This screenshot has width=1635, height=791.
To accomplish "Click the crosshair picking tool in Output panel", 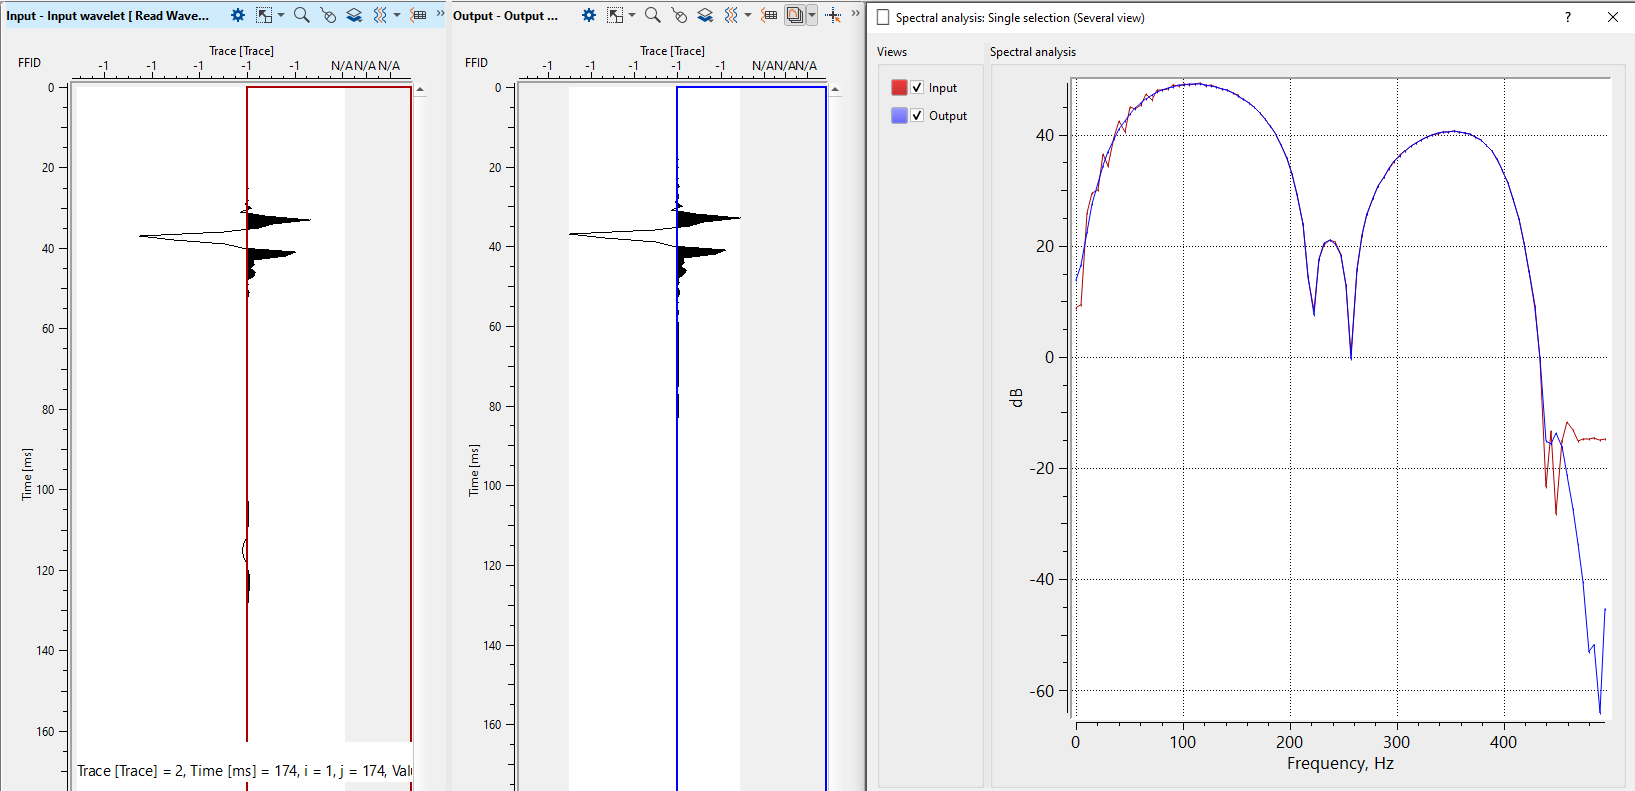I will (833, 15).
